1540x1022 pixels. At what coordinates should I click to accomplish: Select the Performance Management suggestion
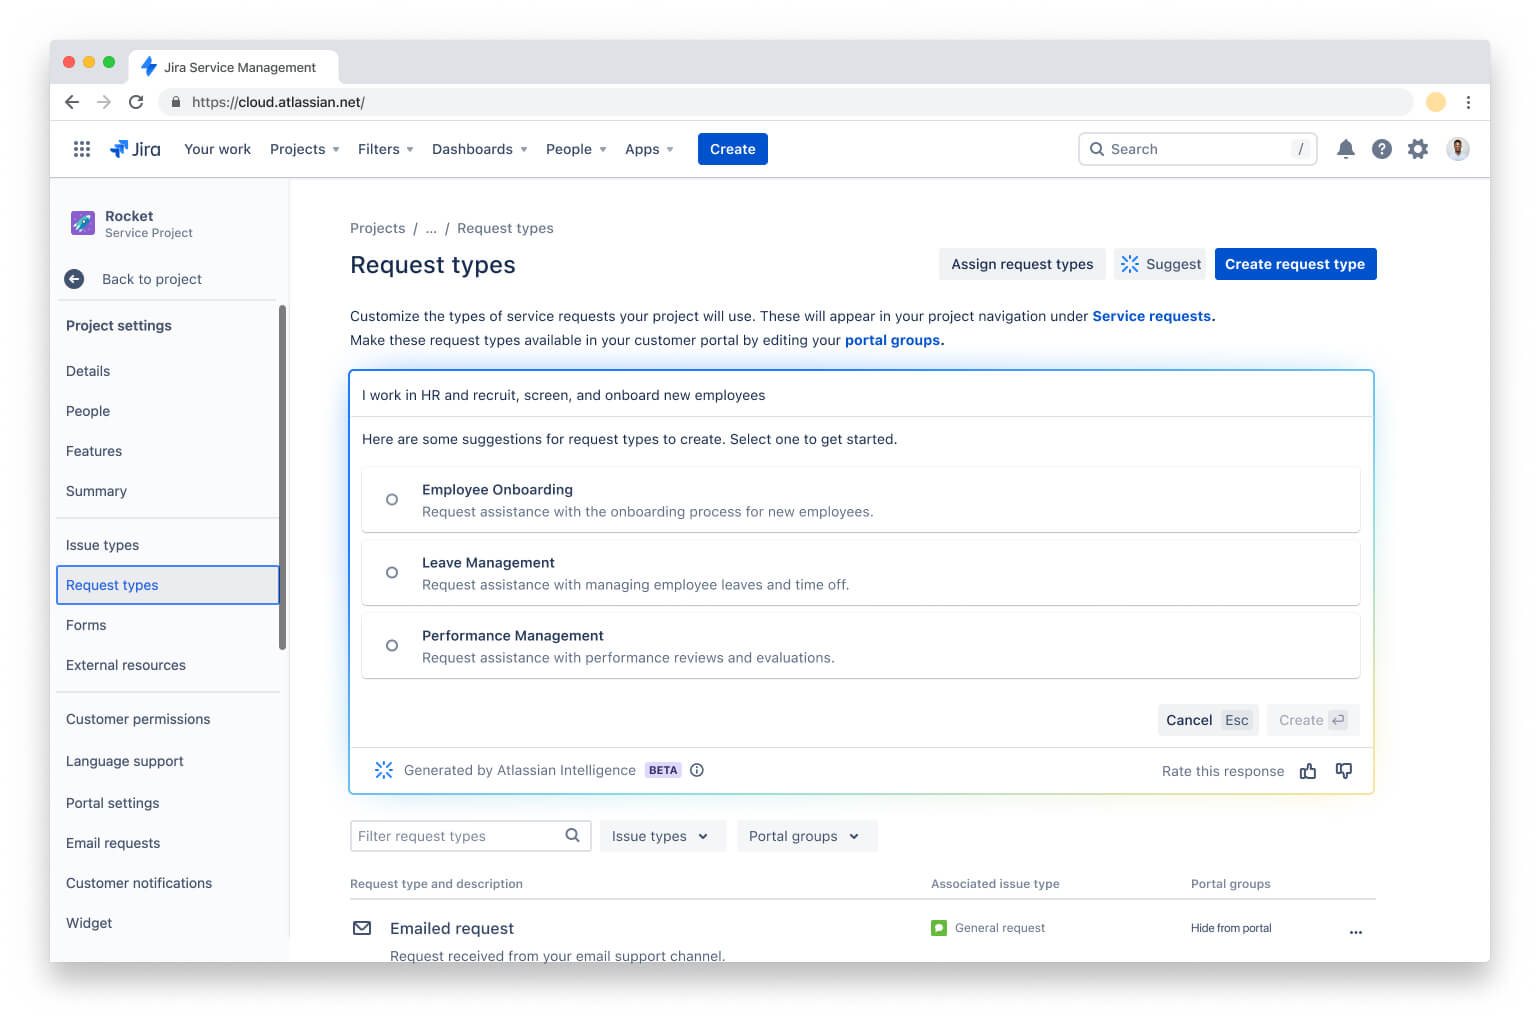[x=391, y=645]
